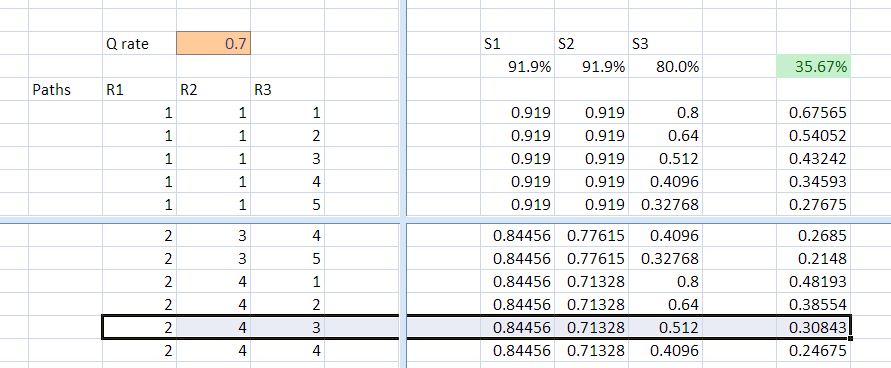Click S3 value 0.512 in the 0.43242 row
Image resolution: width=891 pixels, height=368 pixels.
click(665, 159)
